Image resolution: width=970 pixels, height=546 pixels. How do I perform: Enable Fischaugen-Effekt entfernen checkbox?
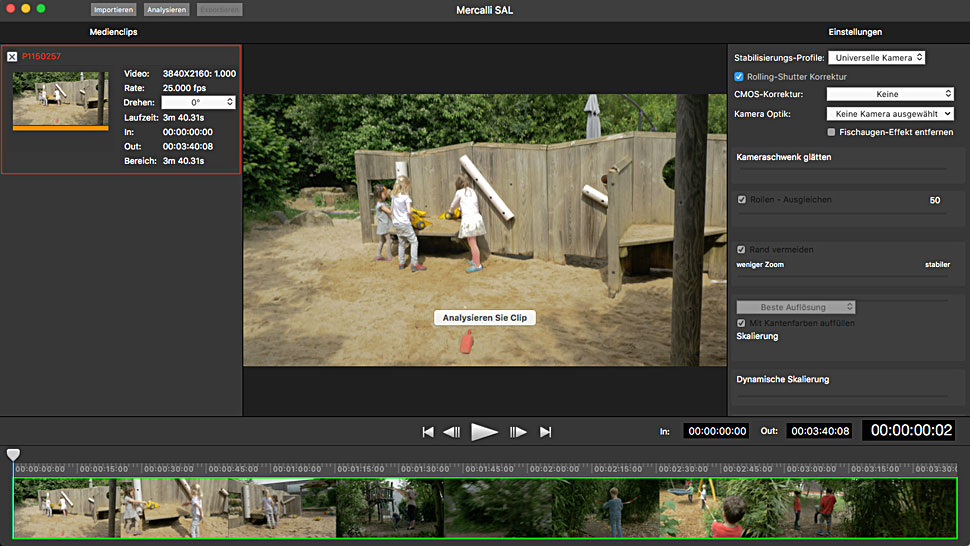832,132
